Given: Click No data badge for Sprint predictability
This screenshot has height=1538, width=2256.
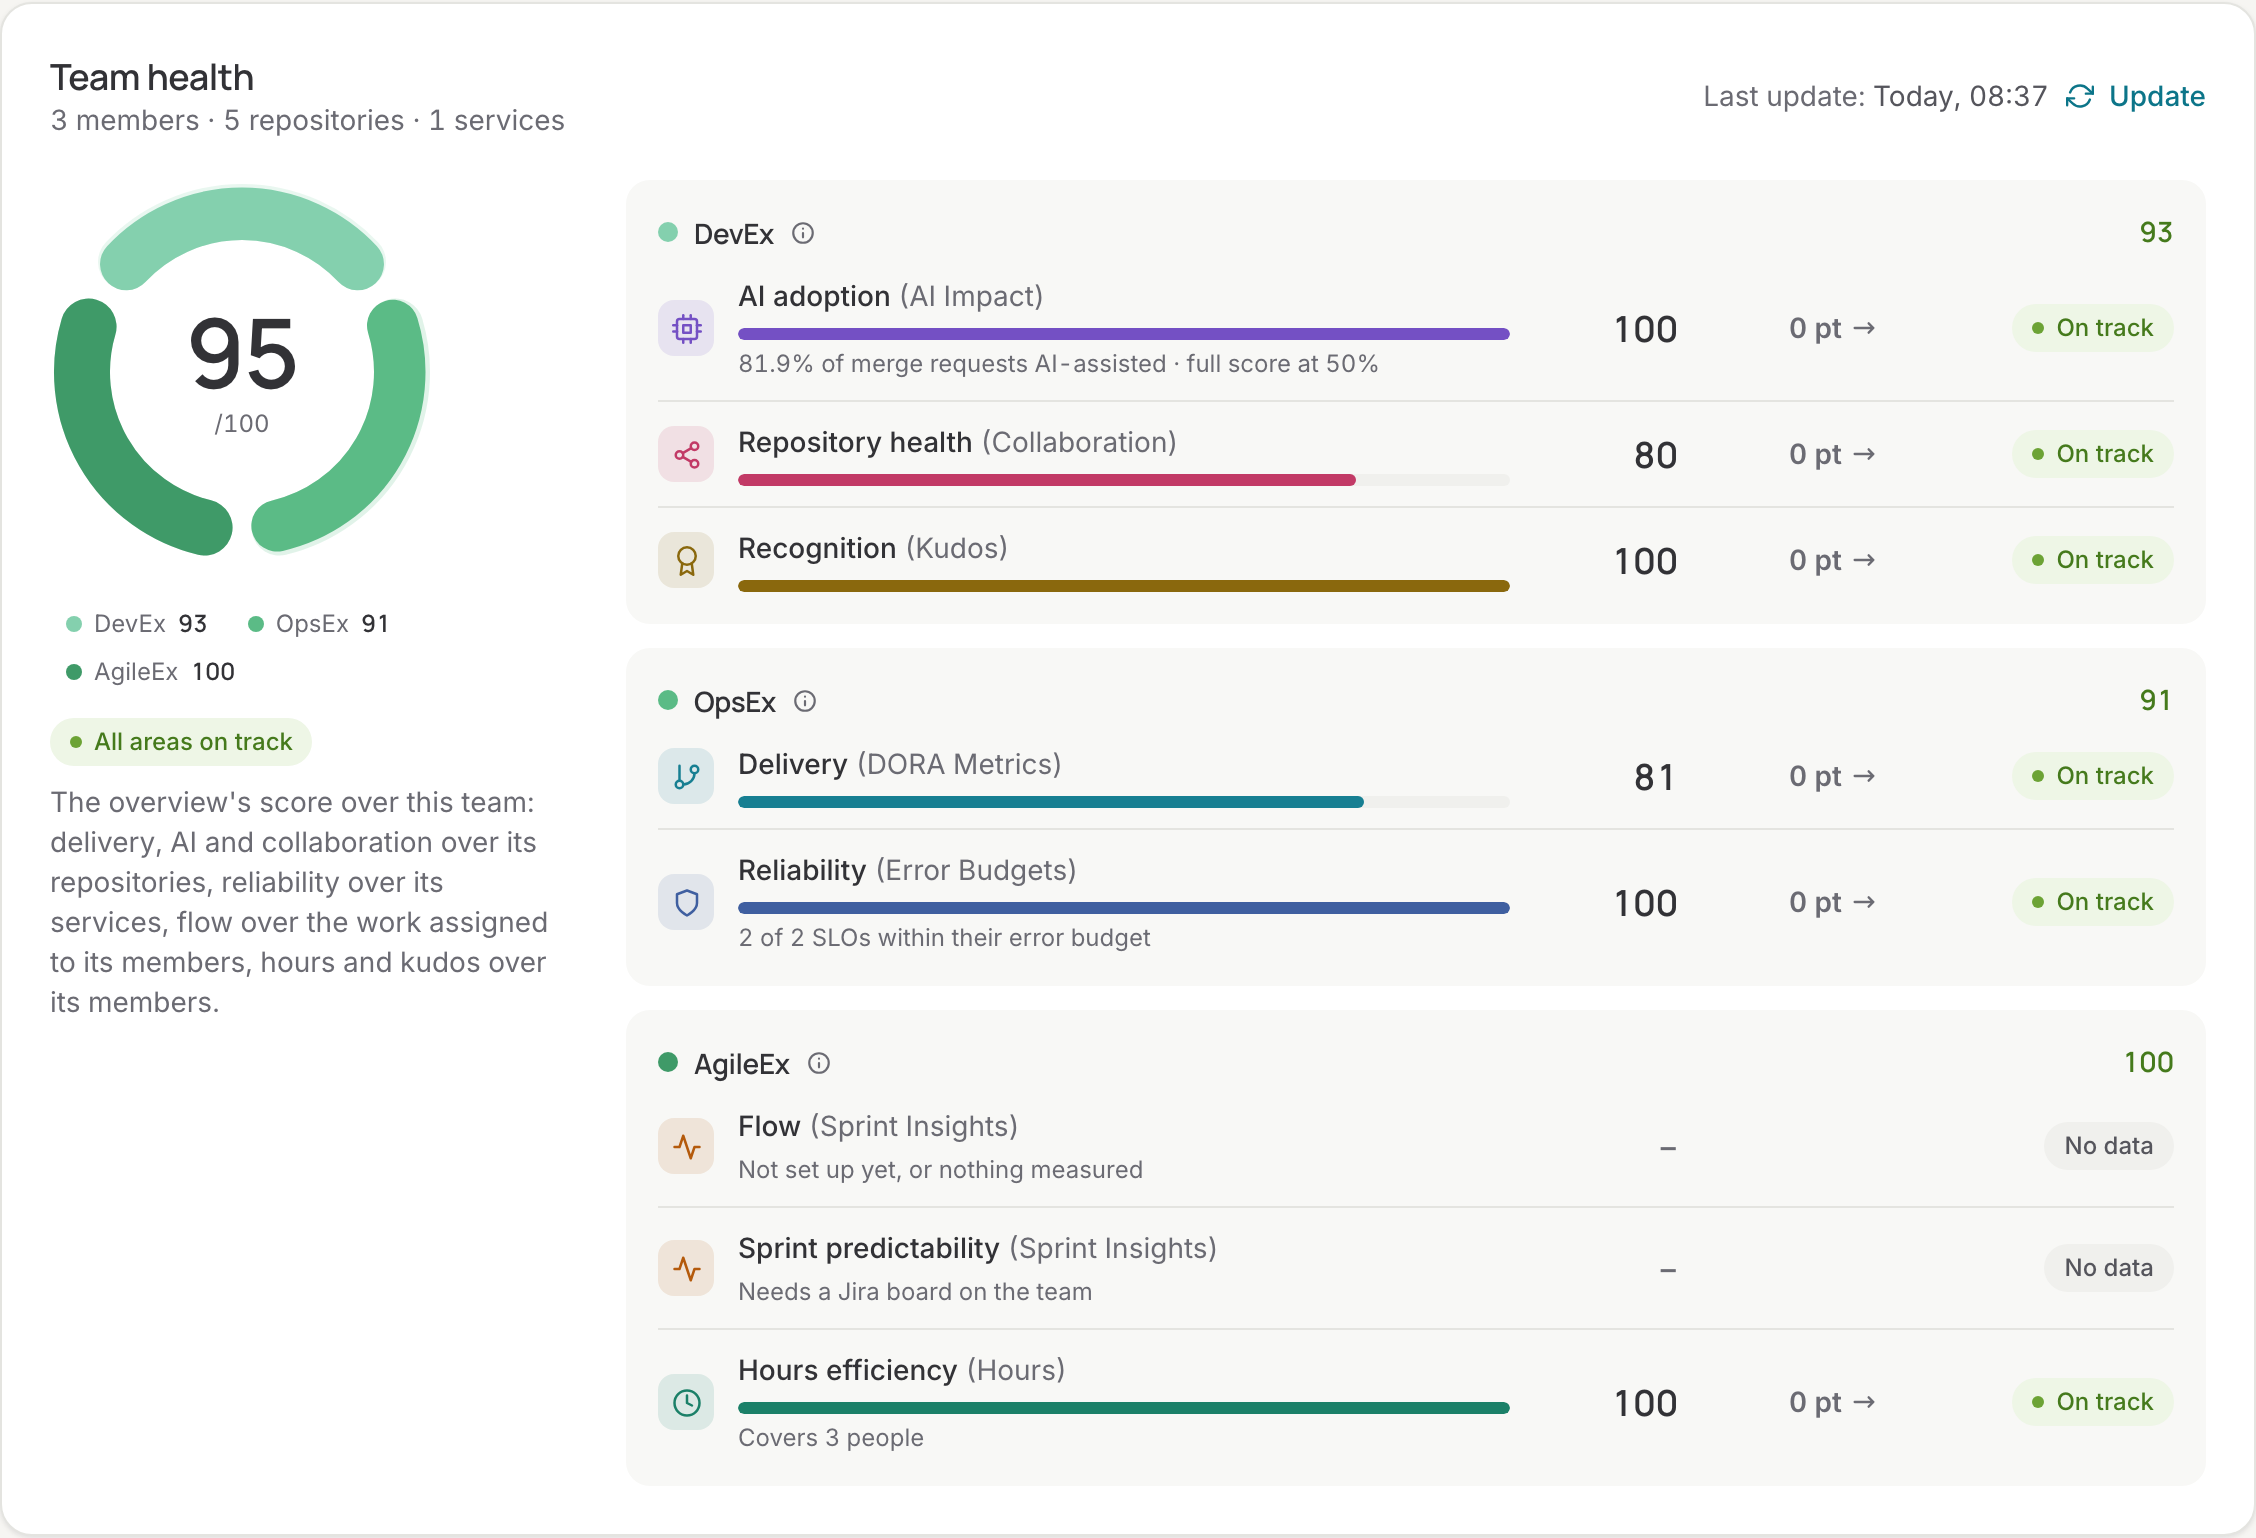Looking at the screenshot, I should tap(2108, 1268).
